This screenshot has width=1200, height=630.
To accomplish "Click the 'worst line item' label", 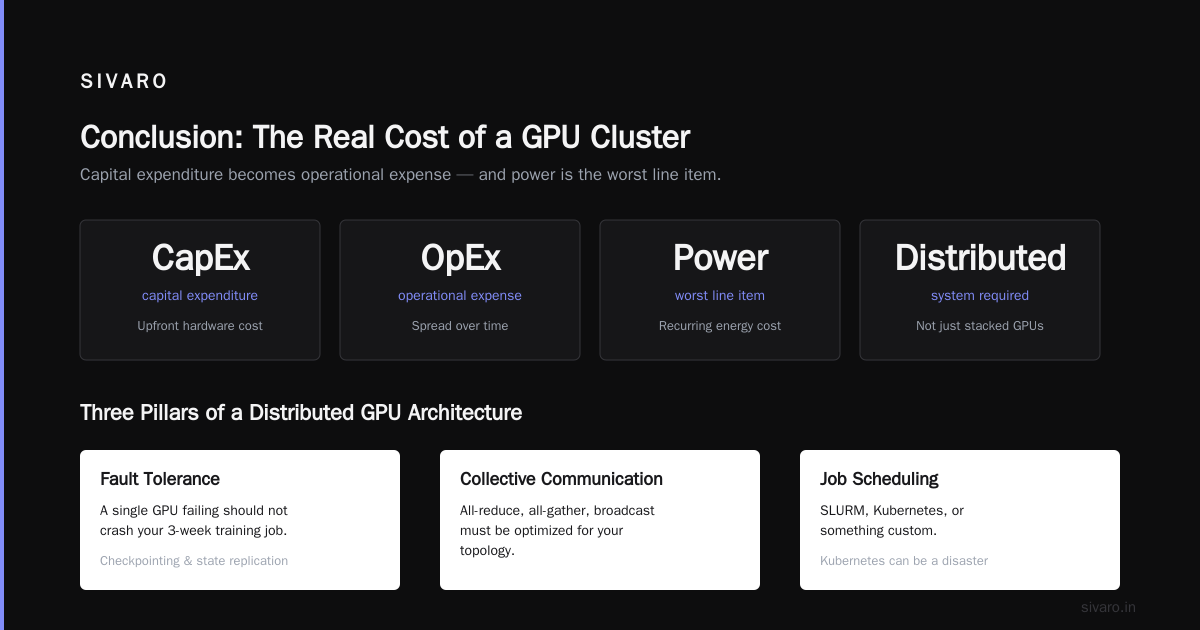I will tap(720, 296).
